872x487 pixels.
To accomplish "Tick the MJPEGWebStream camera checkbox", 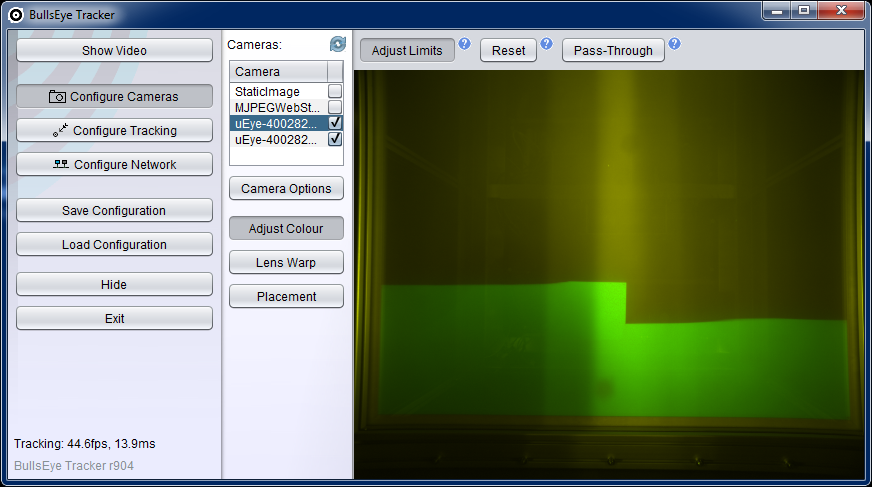I will [335, 107].
